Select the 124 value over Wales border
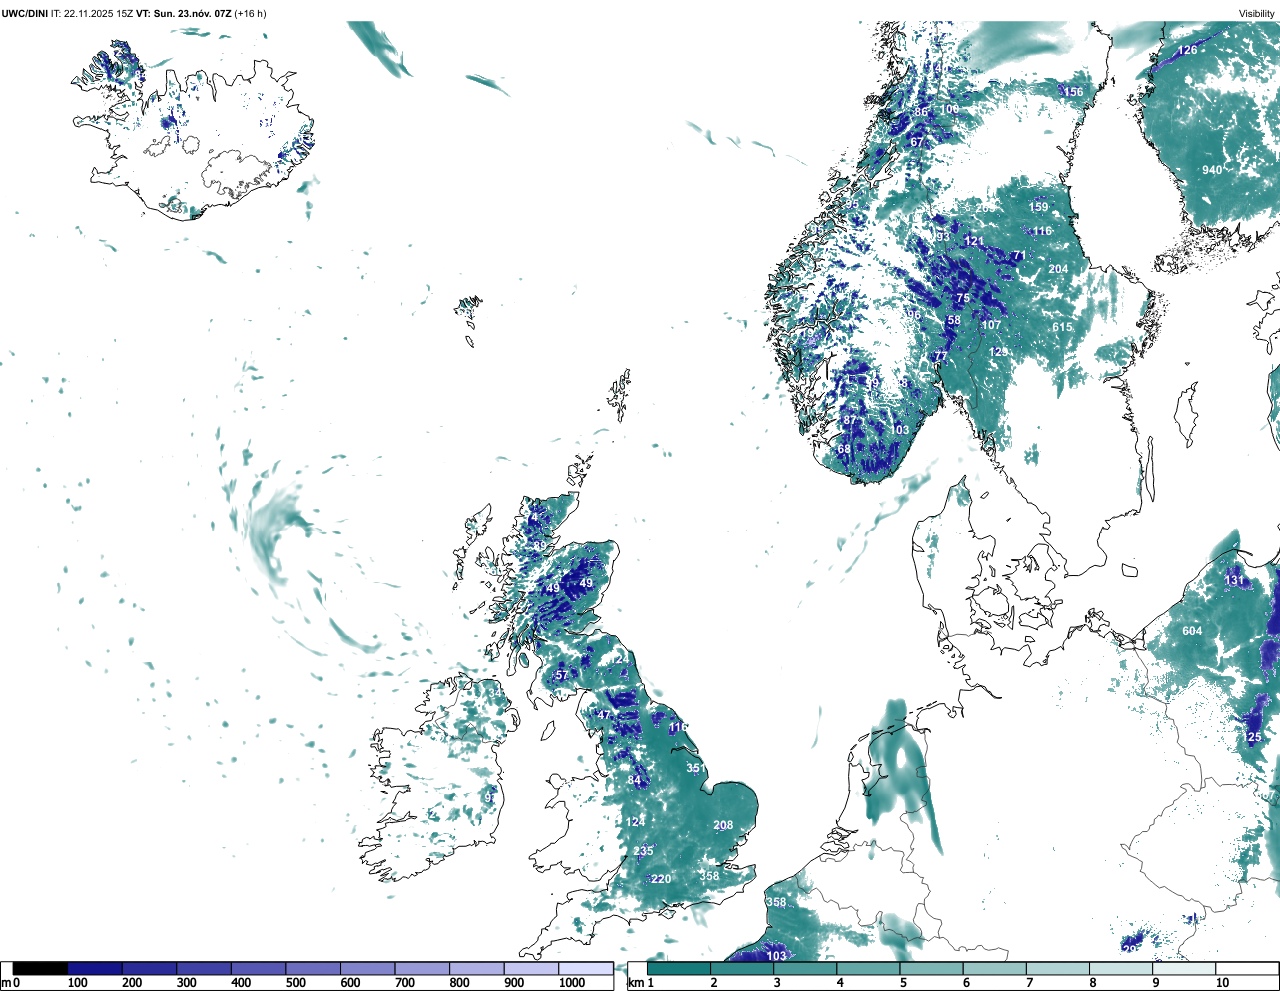Viewport: 1280px width, 991px height. pyautogui.click(x=635, y=822)
